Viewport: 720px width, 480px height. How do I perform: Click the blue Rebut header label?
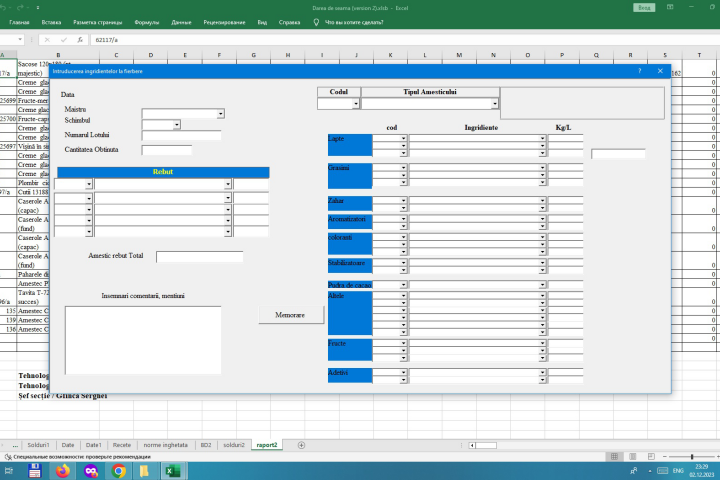click(x=163, y=172)
